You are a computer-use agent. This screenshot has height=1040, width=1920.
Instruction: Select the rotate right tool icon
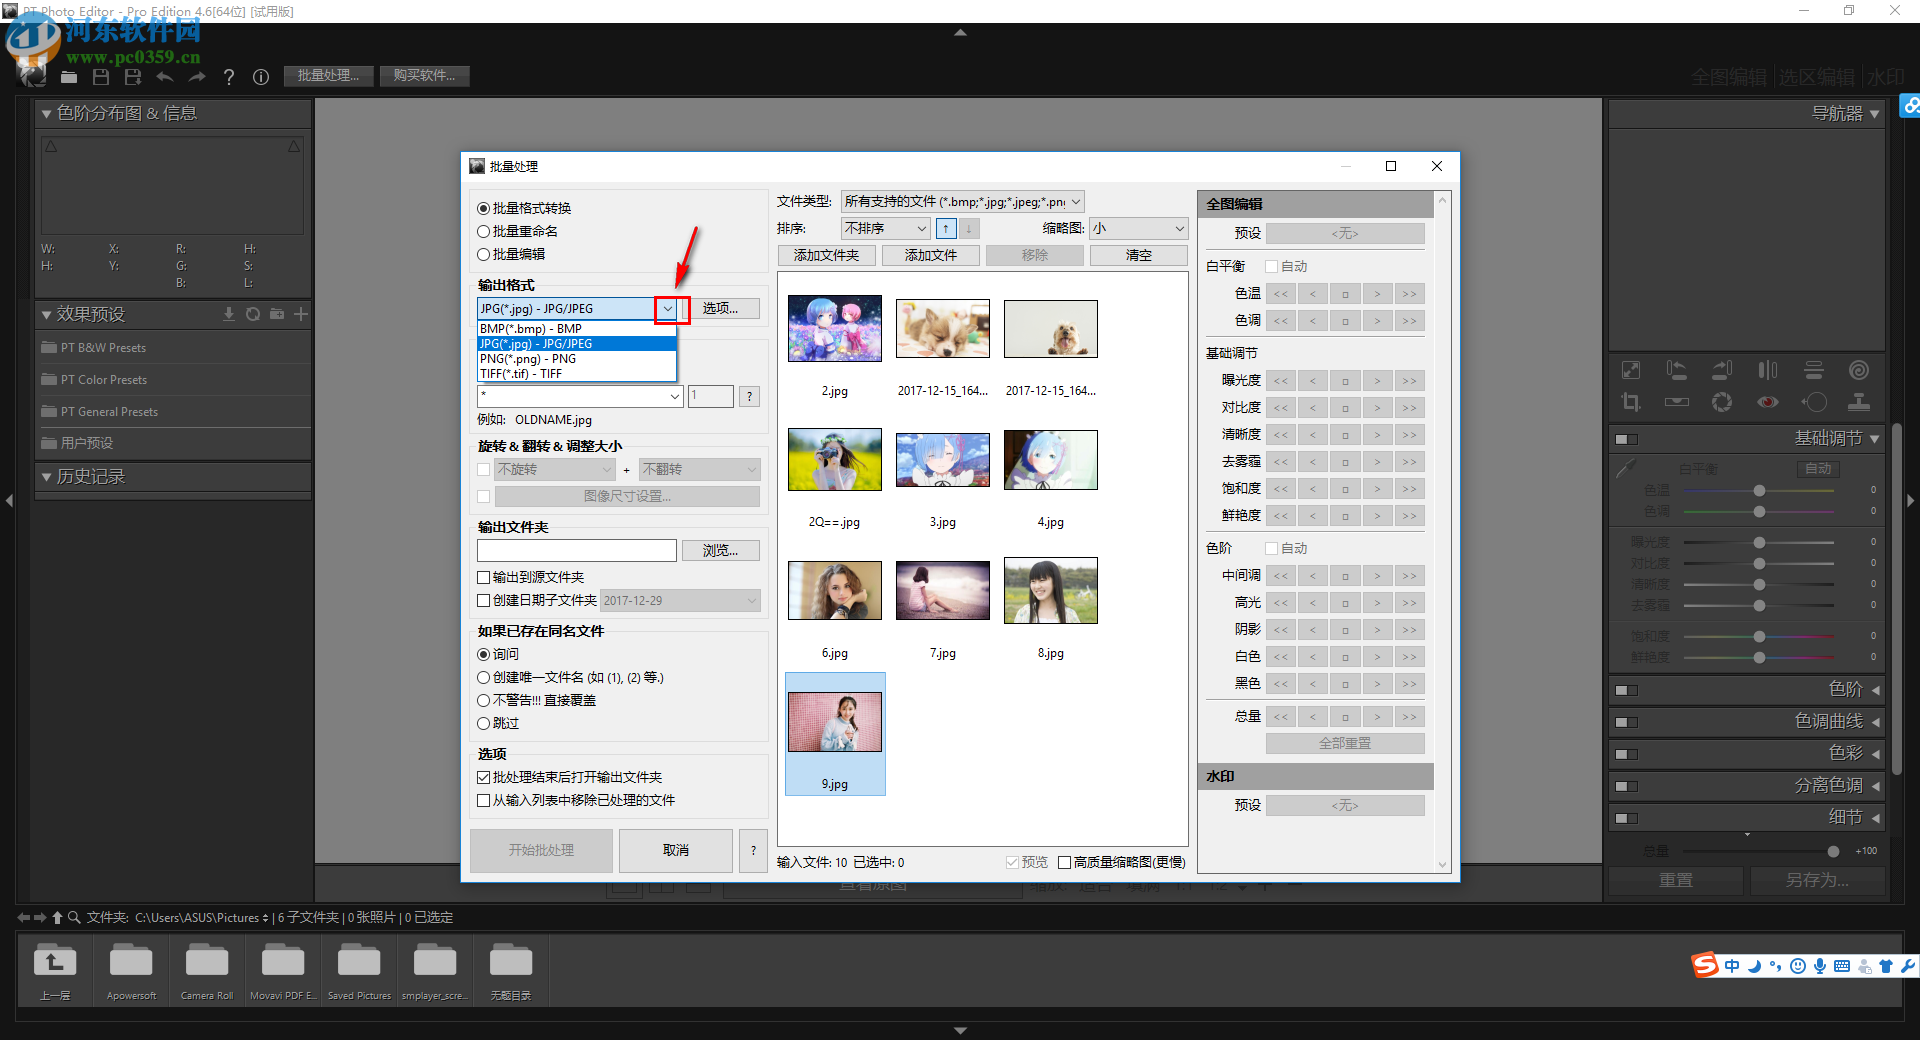point(1722,371)
